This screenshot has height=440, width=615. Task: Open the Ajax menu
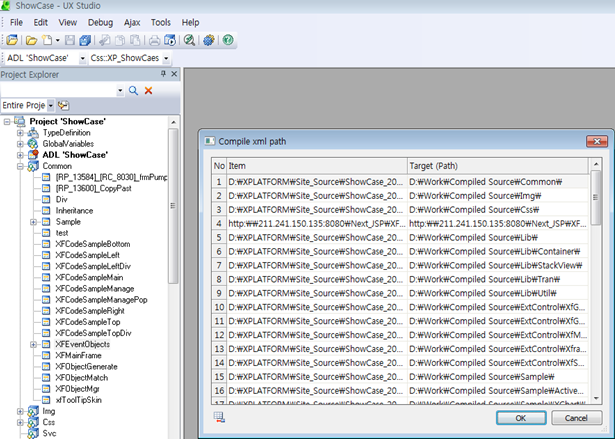pyautogui.click(x=132, y=22)
